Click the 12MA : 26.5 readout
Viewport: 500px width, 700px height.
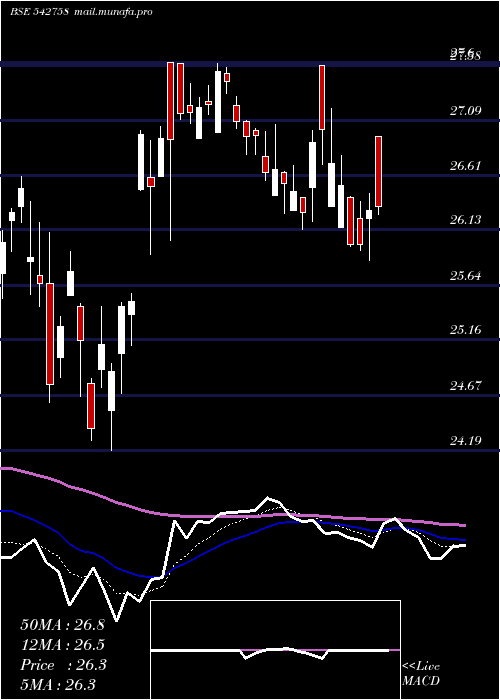click(62, 645)
